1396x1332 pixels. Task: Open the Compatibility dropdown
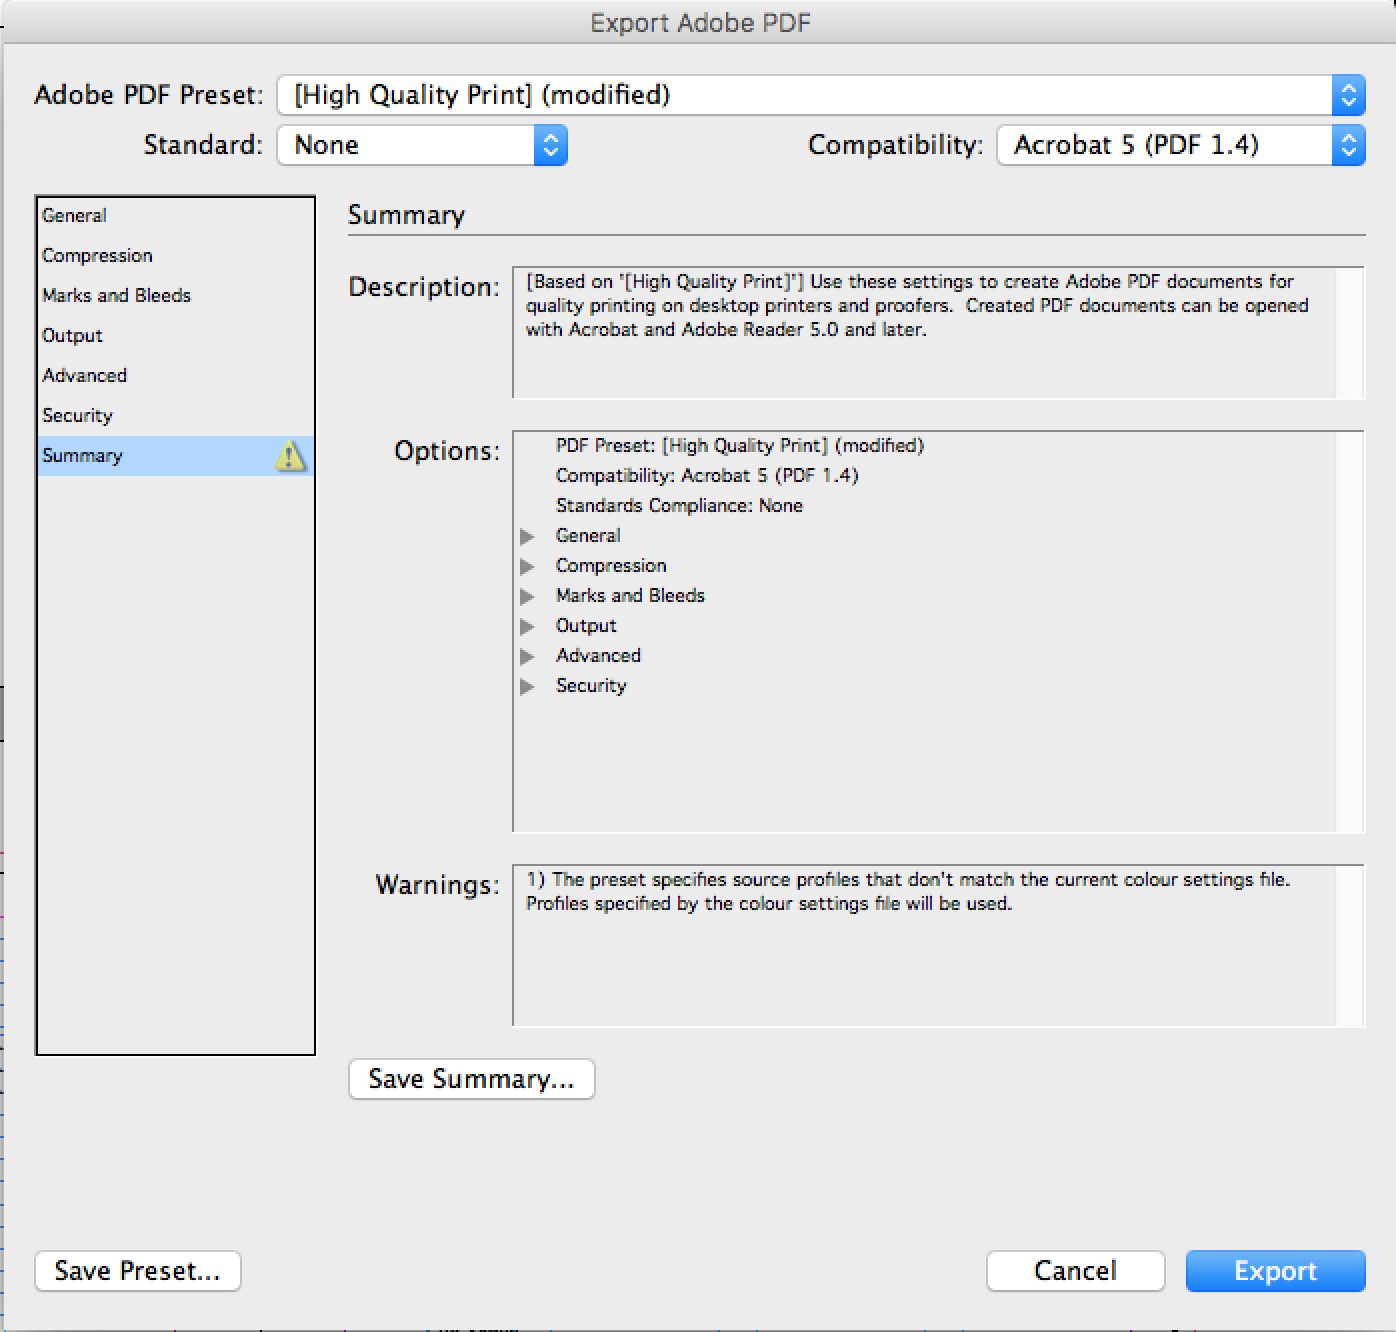pyautogui.click(x=1181, y=145)
